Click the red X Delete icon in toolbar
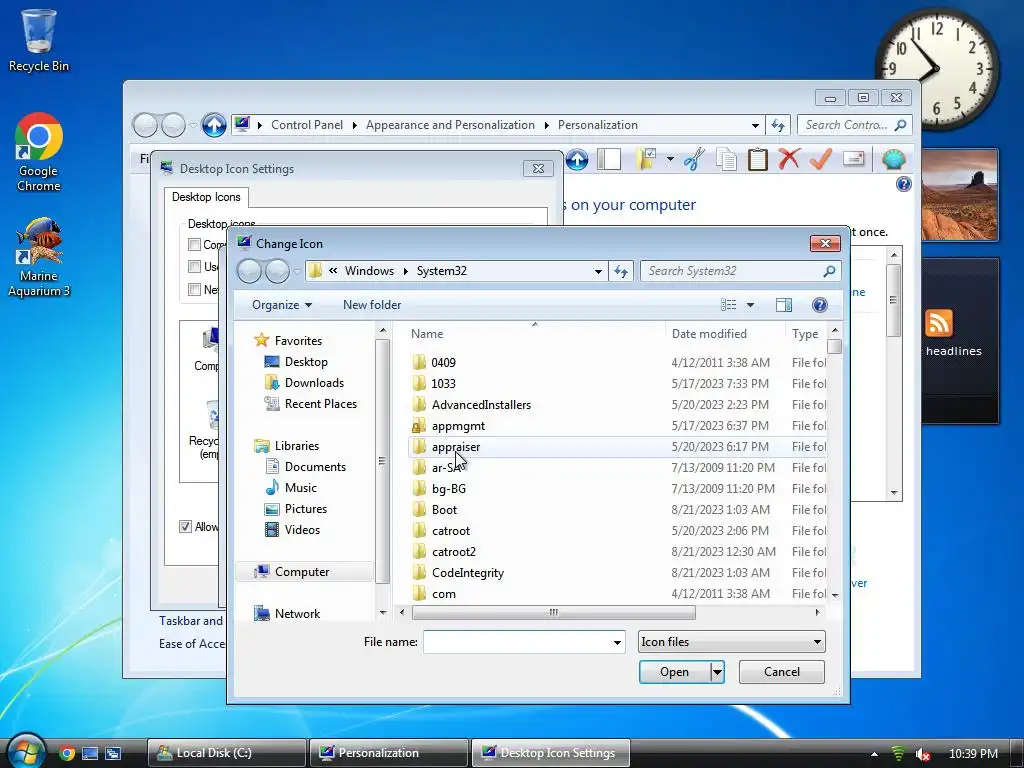Image resolution: width=1024 pixels, height=768 pixels. [789, 158]
